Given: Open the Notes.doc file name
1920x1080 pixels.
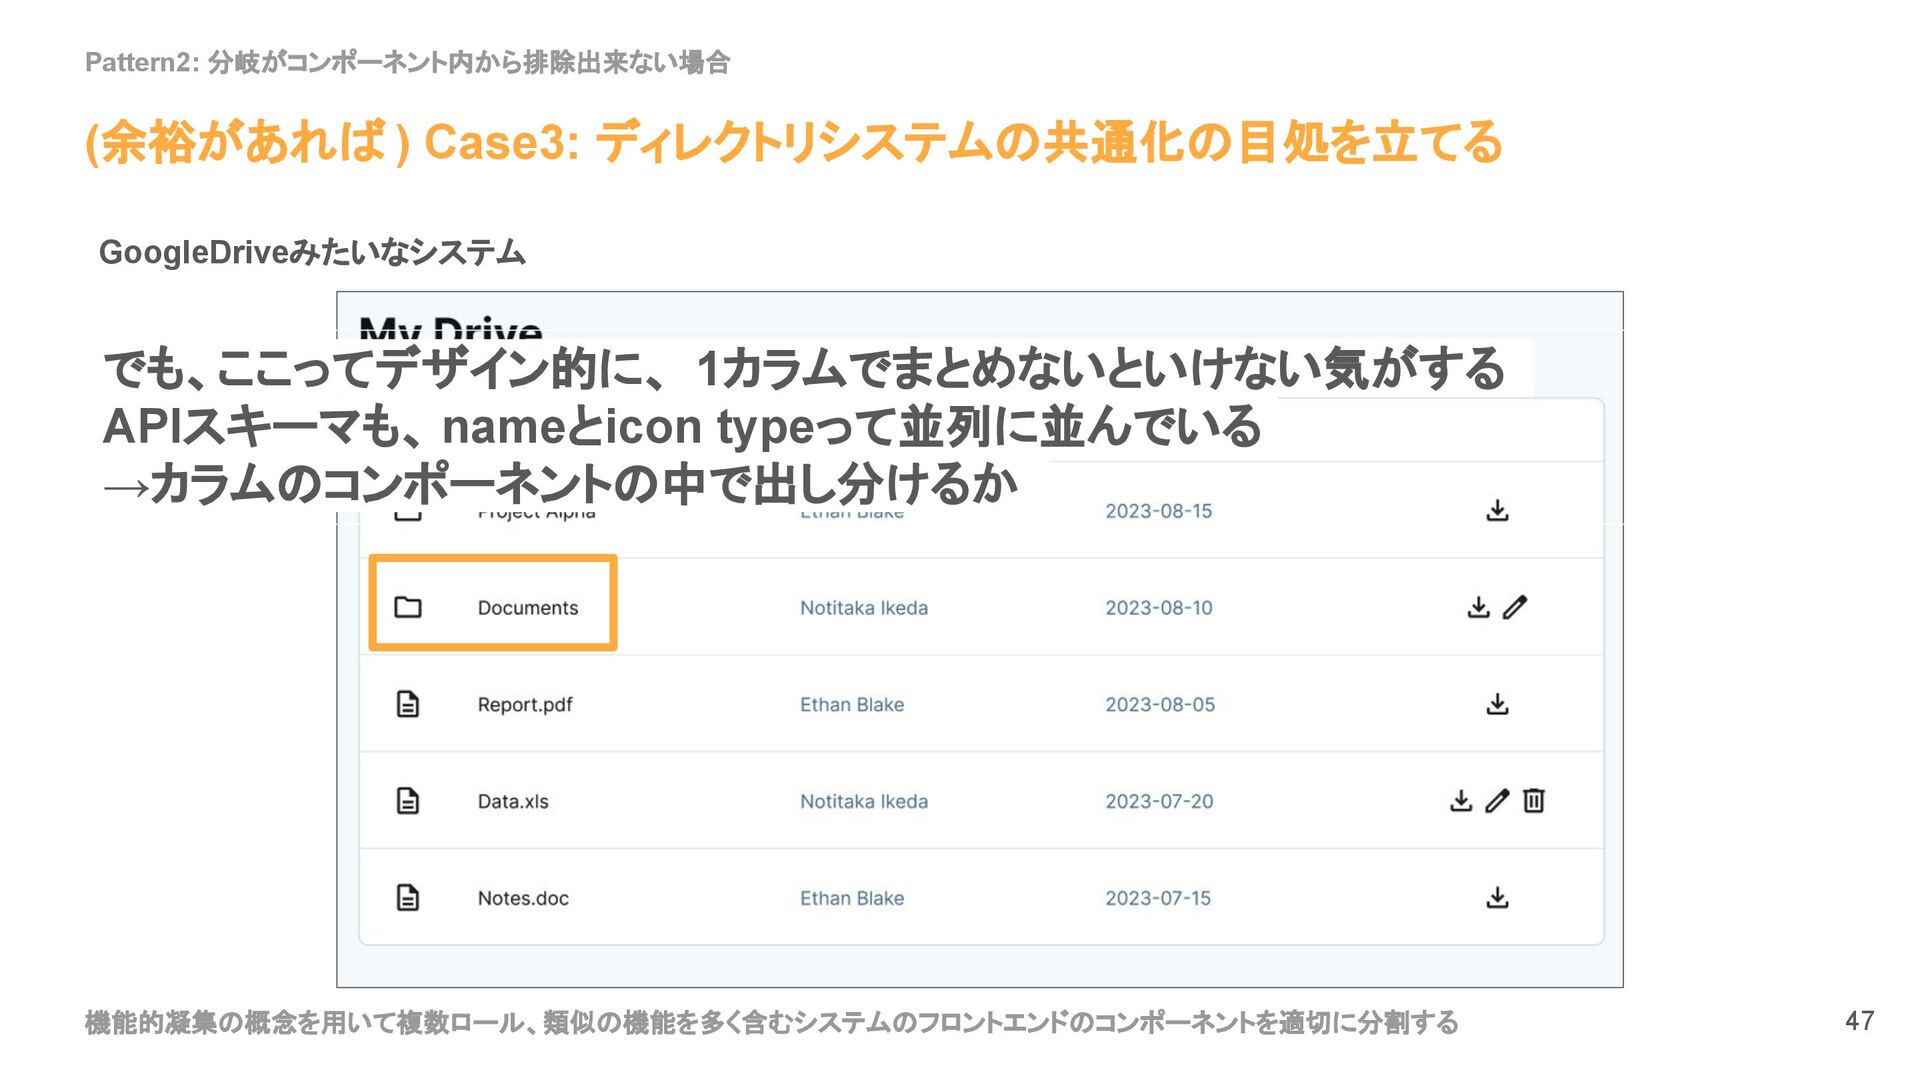Looking at the screenshot, I should click(x=523, y=899).
